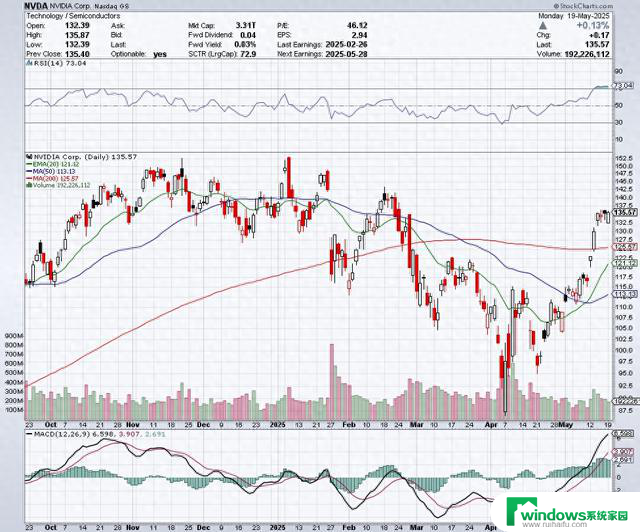Click the Open value 132.39
640x532 pixels.
tap(77, 25)
